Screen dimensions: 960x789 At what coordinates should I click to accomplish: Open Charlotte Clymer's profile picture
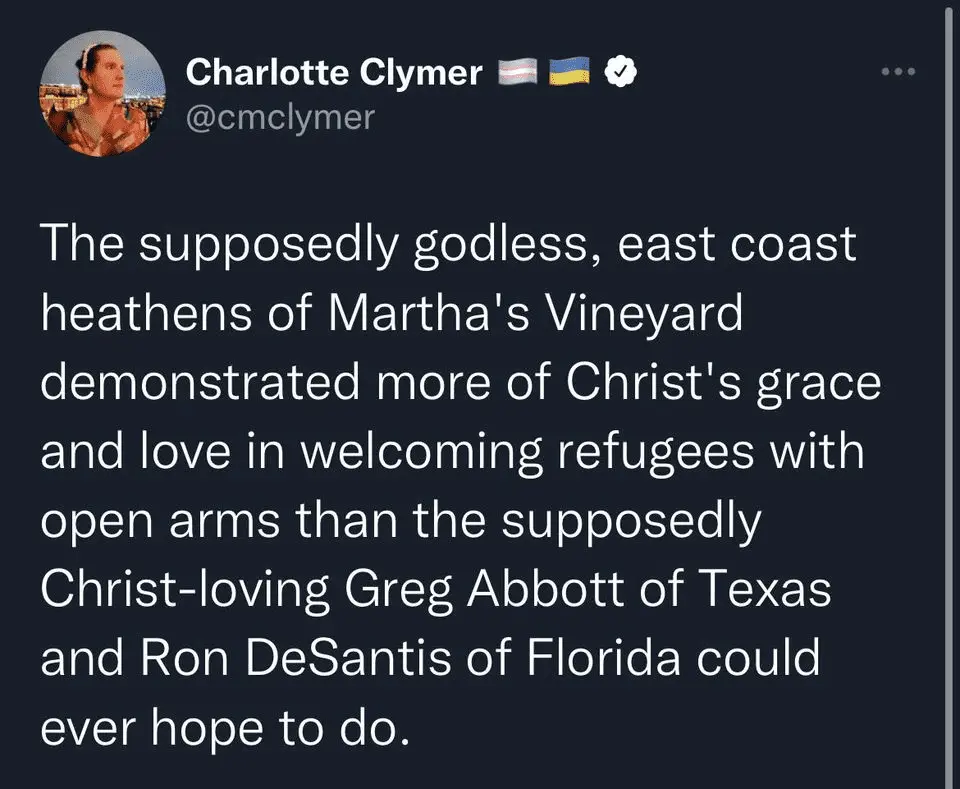coord(102,92)
